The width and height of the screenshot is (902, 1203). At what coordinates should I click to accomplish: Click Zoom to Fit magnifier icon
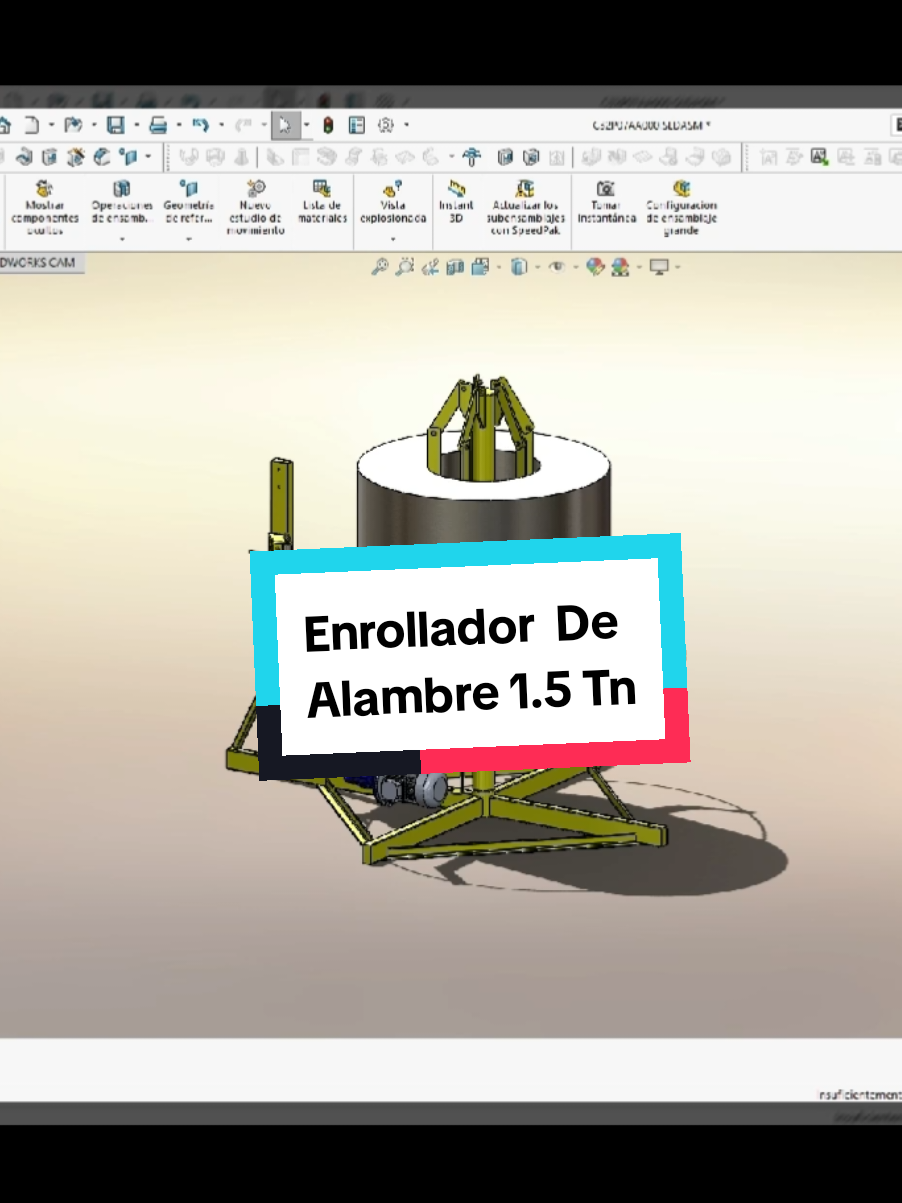379,267
